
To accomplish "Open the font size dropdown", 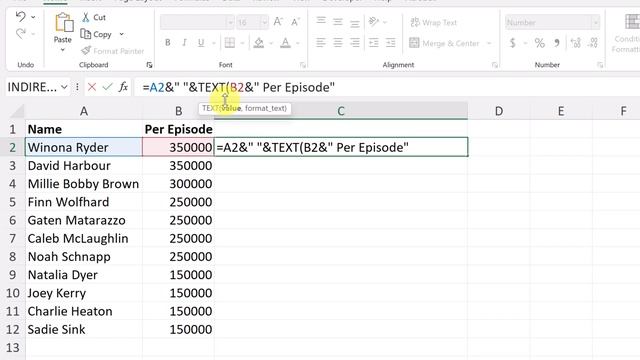I will pyautogui.click(x=264, y=22).
